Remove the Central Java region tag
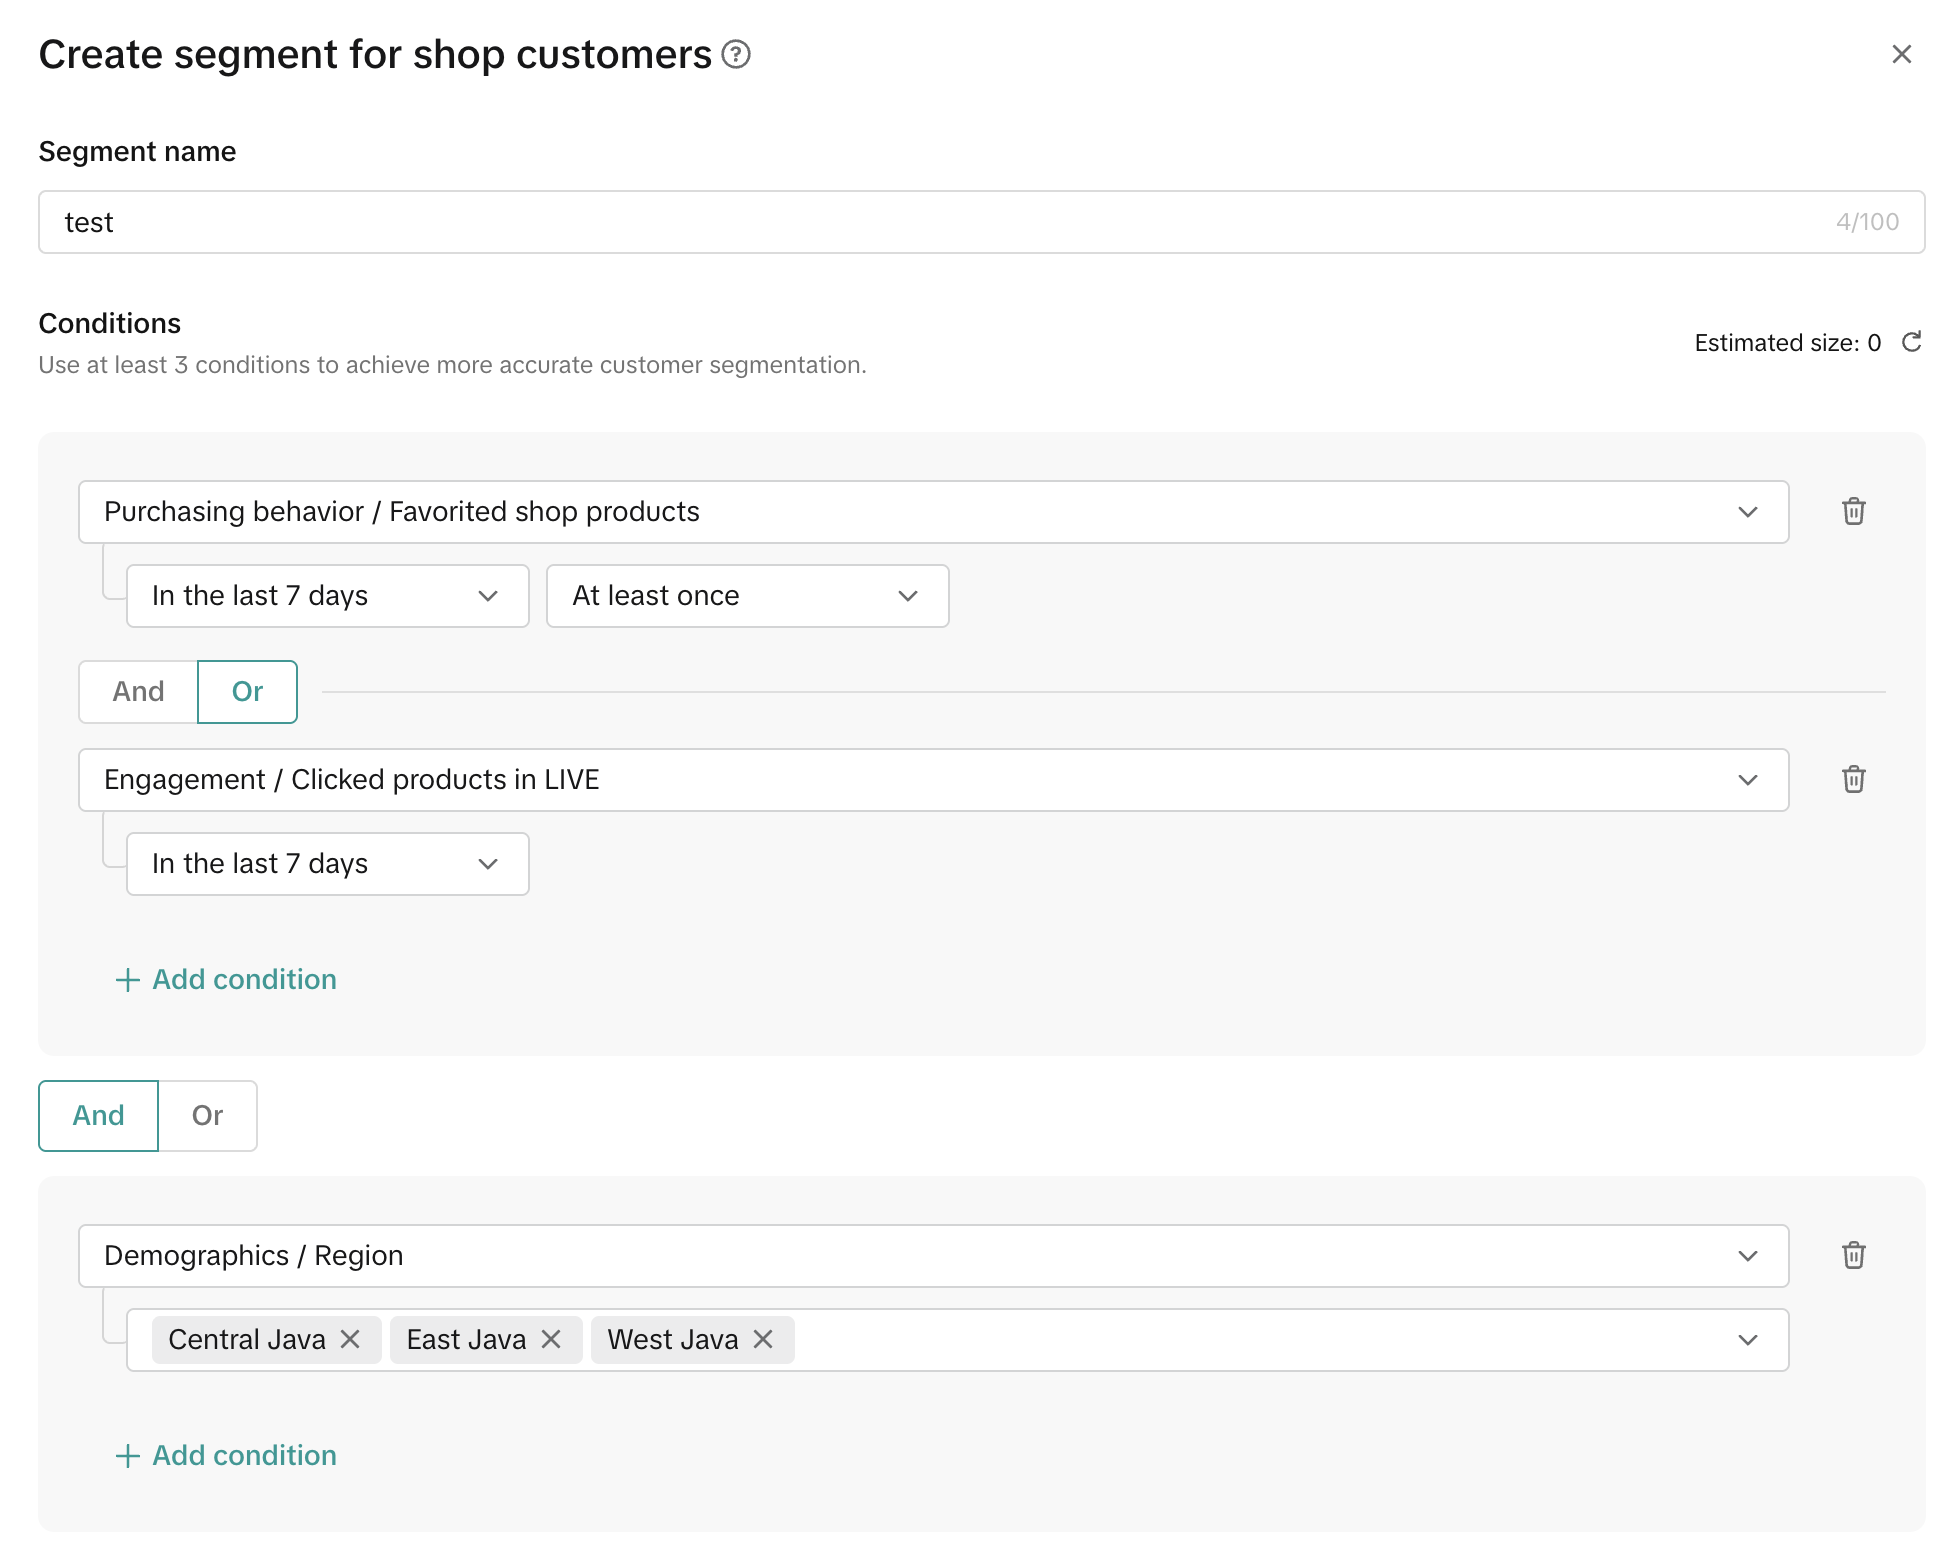This screenshot has height=1542, width=1944. coord(350,1339)
